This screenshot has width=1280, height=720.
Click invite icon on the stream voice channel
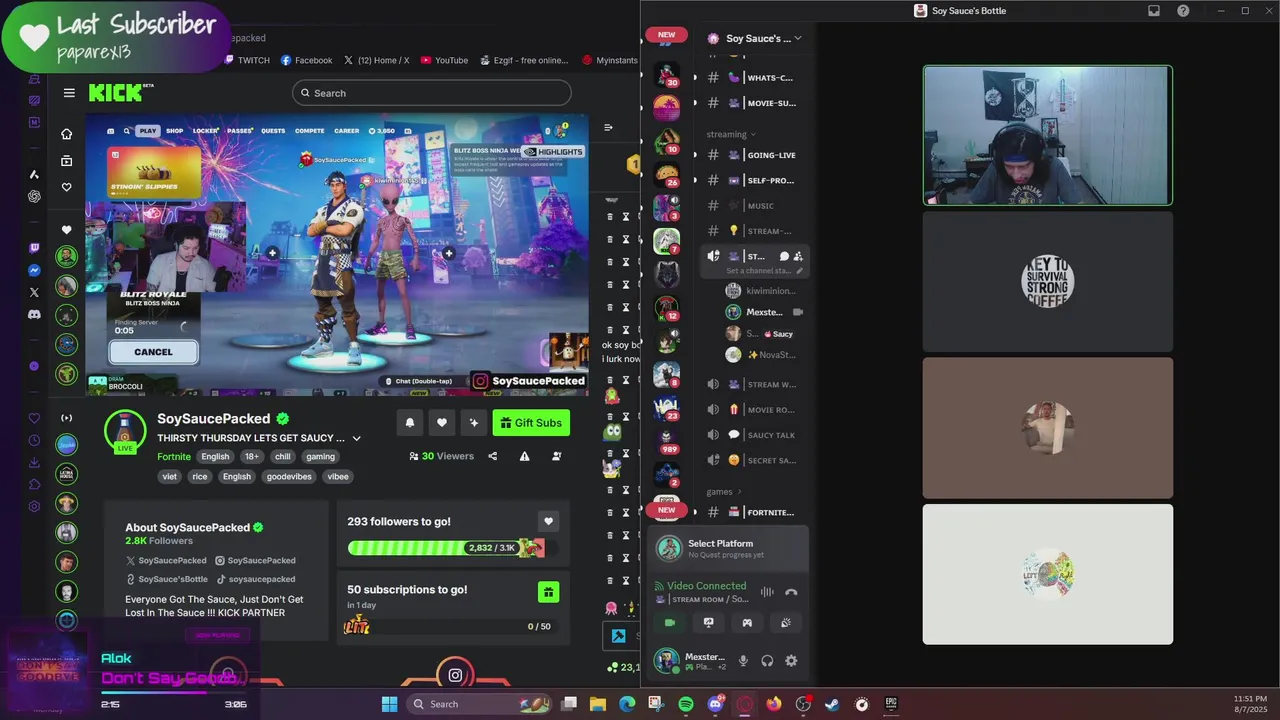pos(798,257)
